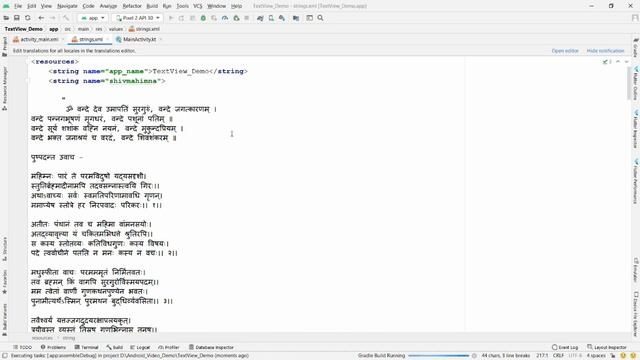The image size is (640, 360).
Task: Click the Sync Project with Gradle Files icon
Action: click(260, 18)
